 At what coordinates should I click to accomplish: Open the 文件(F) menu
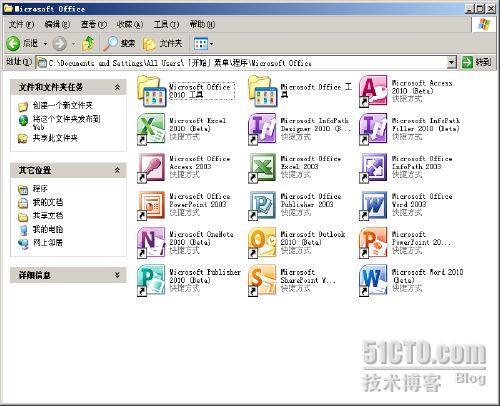(21, 24)
